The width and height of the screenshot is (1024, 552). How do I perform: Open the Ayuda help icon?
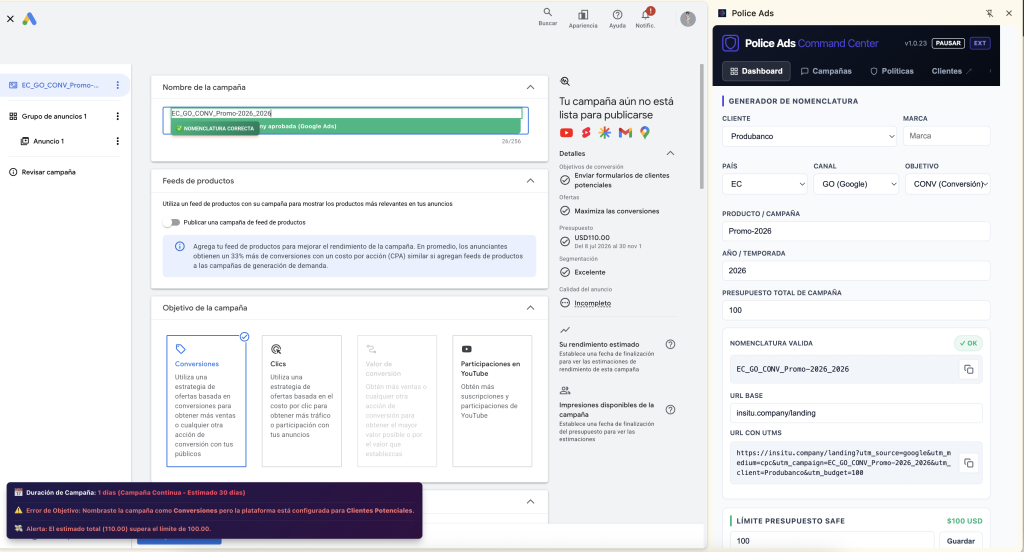coord(617,14)
